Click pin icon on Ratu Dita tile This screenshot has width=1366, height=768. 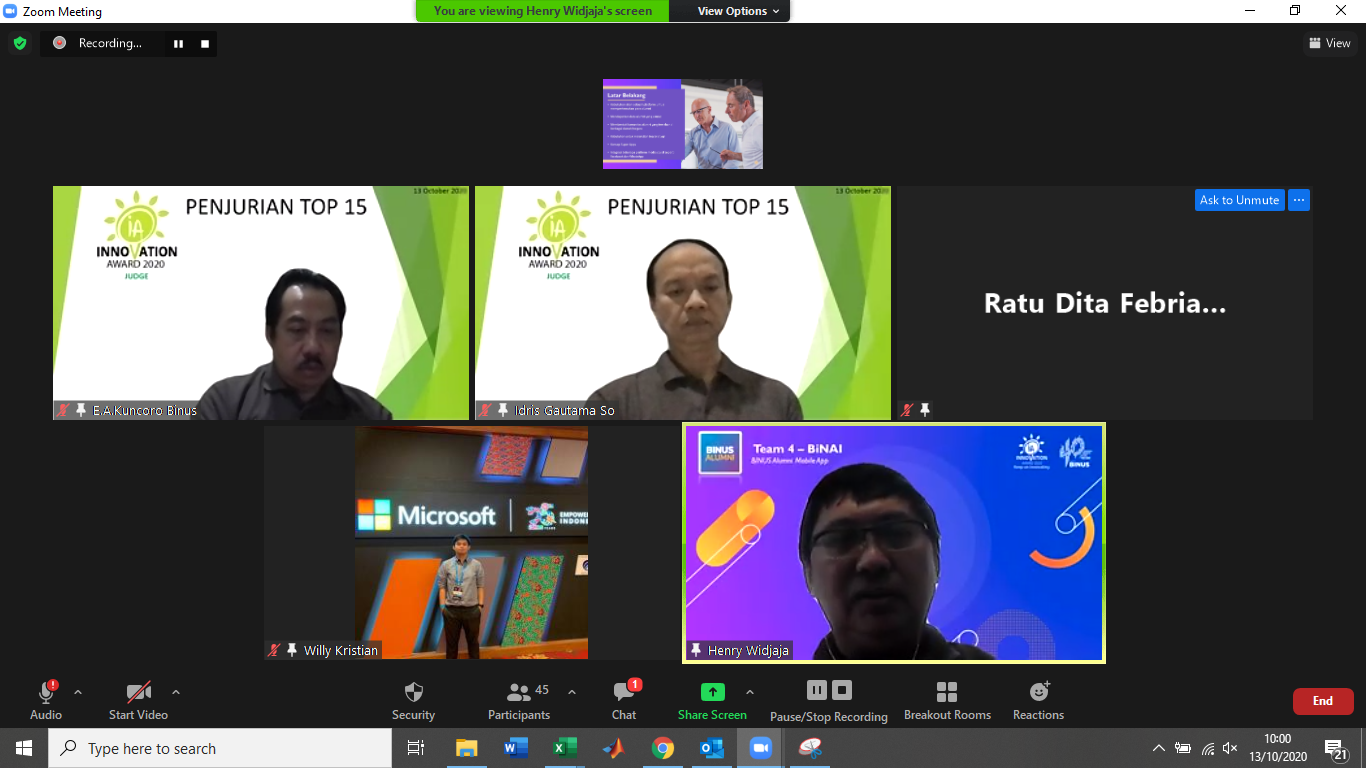[925, 410]
